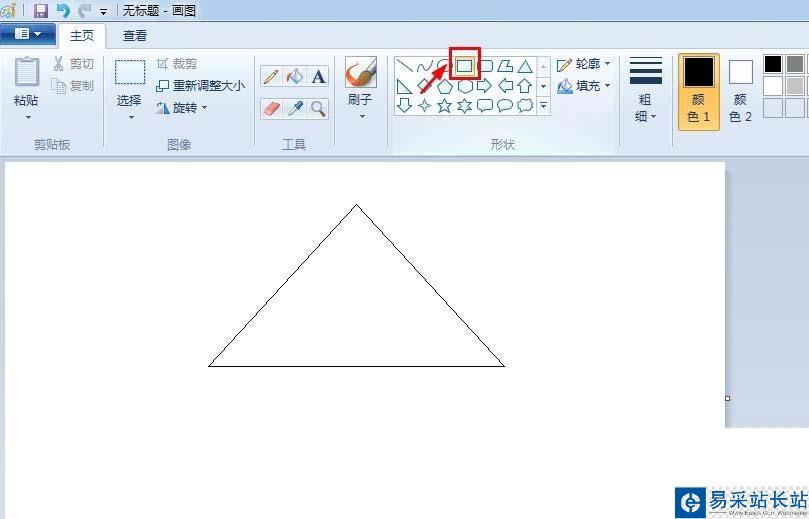Click the 复制 (Copy) button
The width and height of the screenshot is (809, 519).
point(73,86)
